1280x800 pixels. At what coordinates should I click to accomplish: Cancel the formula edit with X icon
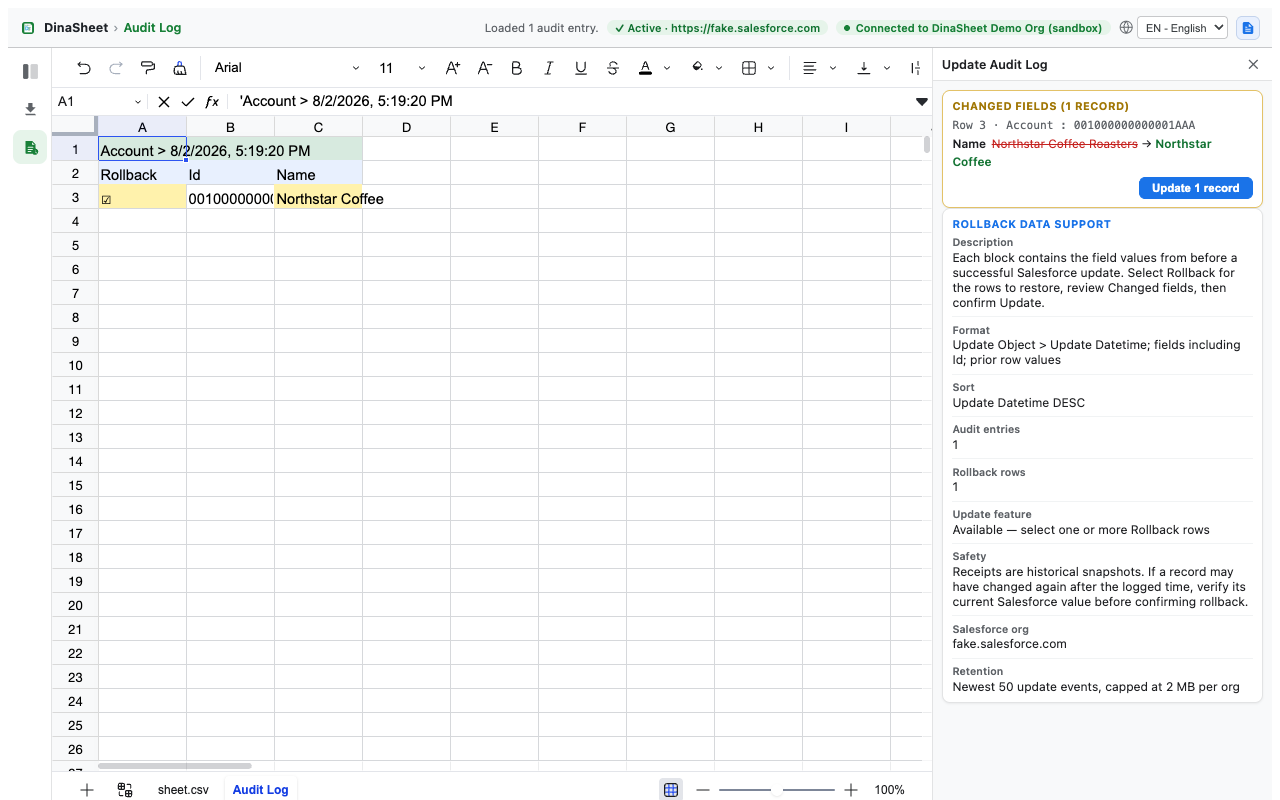click(164, 102)
